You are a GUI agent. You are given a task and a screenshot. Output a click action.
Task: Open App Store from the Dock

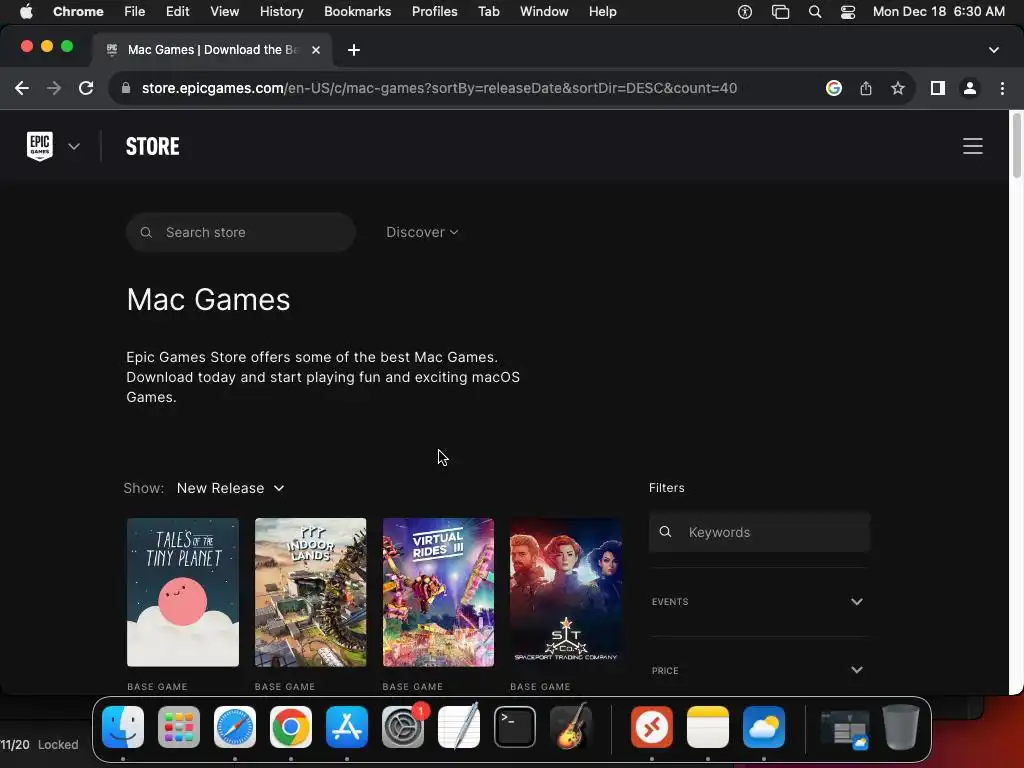pos(347,727)
